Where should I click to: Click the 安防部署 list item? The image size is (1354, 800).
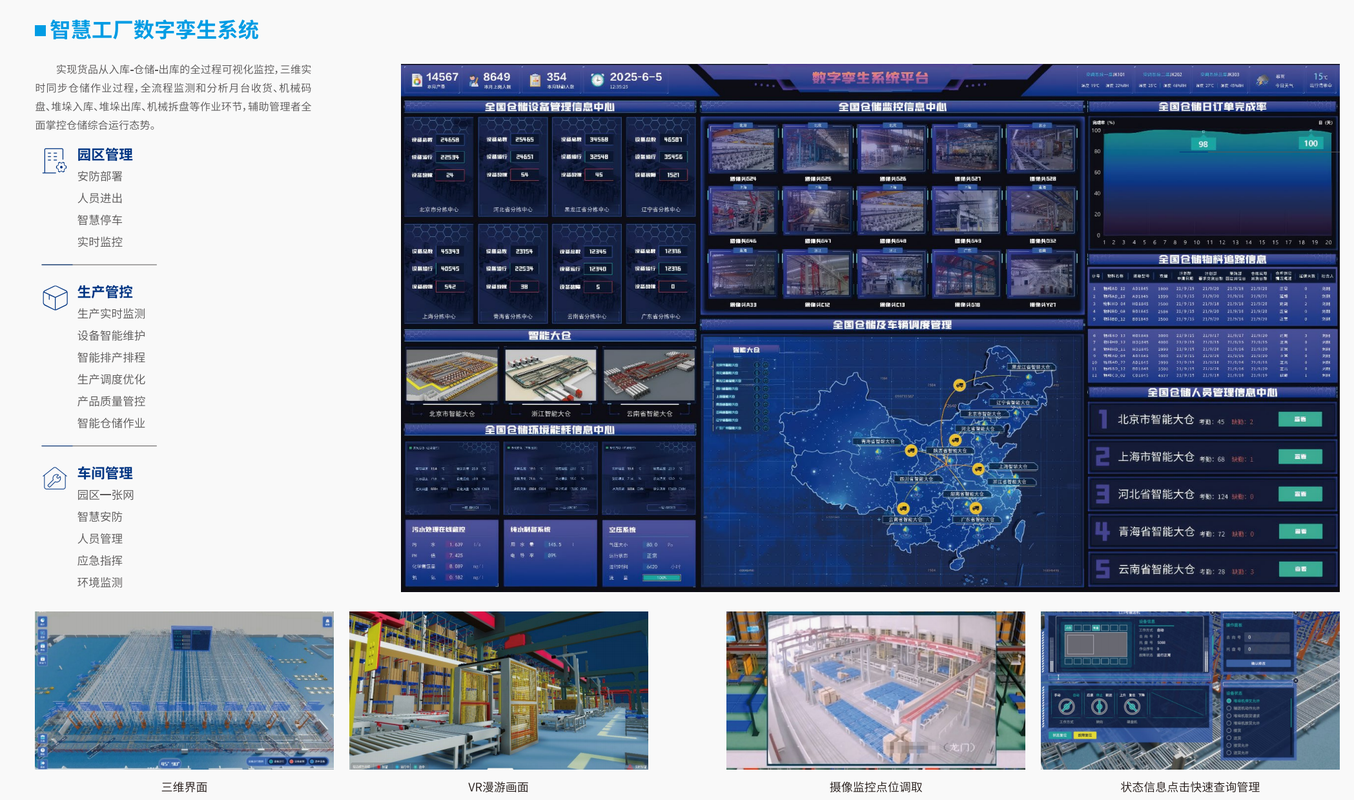tap(100, 176)
